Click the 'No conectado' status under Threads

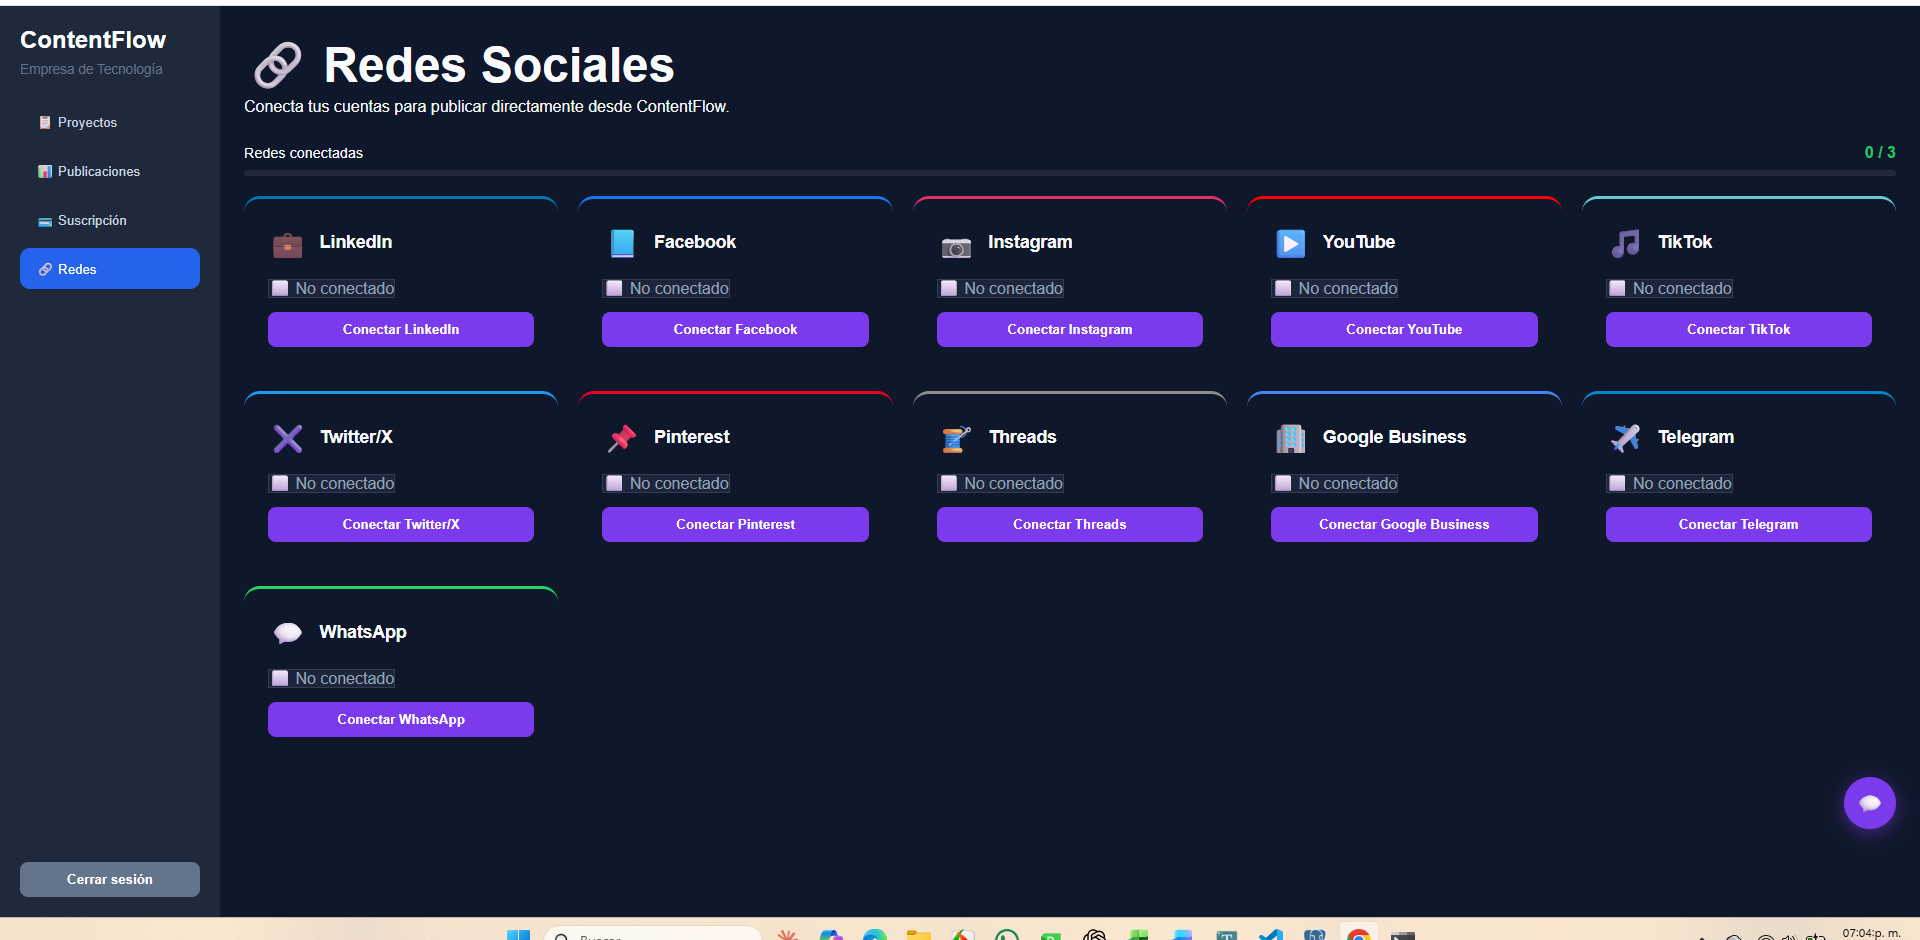point(1001,483)
